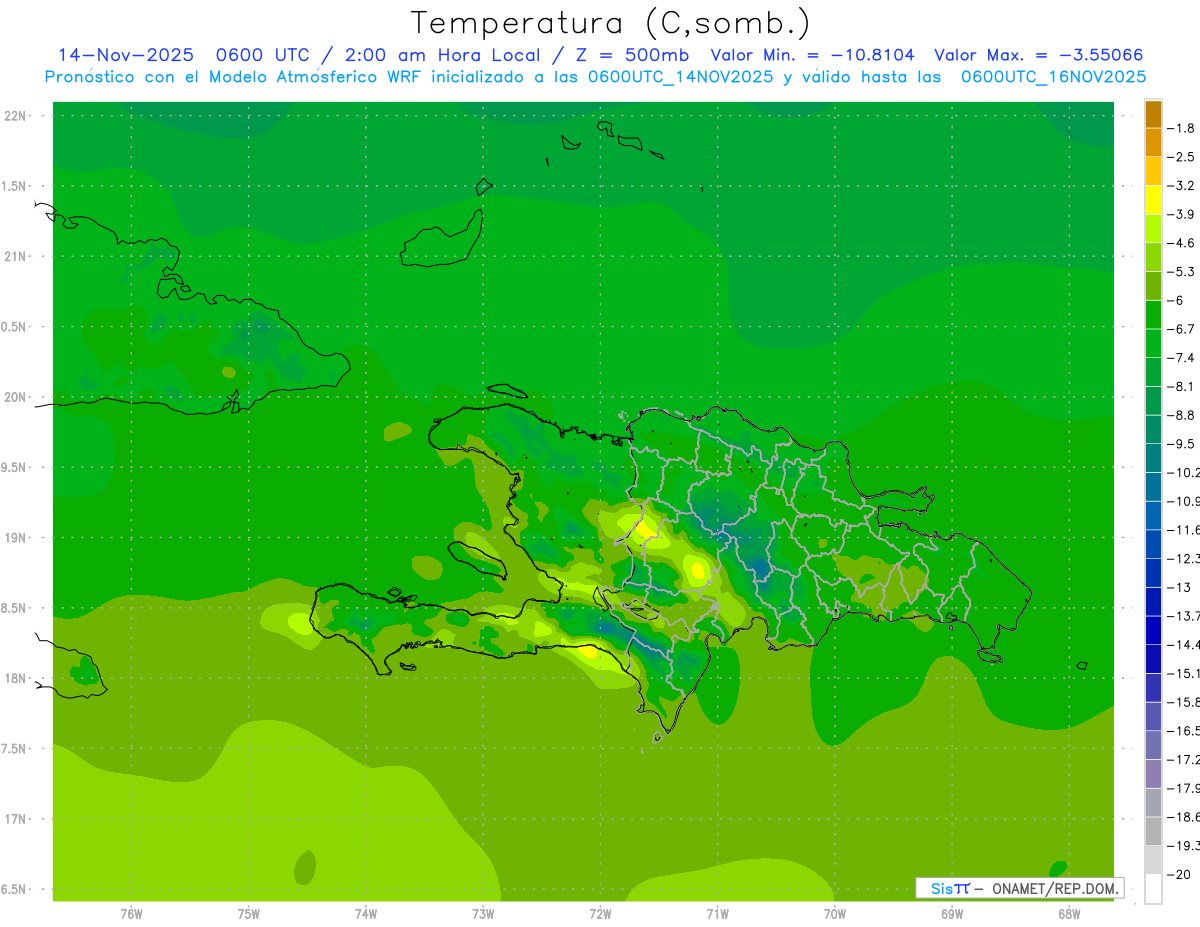Click the '-15.1' color scale label
Image resolution: width=1200 pixels, height=927 pixels.
click(x=1185, y=673)
